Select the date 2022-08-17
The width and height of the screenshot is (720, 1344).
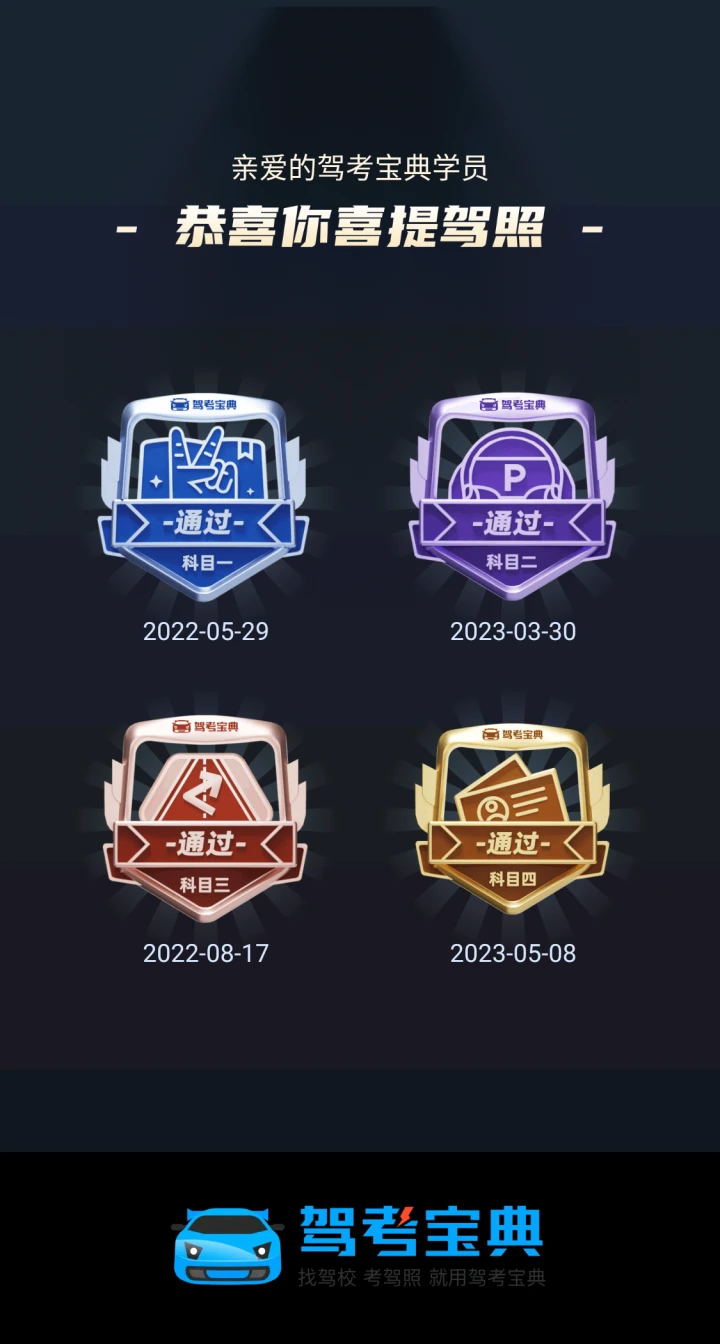[206, 953]
